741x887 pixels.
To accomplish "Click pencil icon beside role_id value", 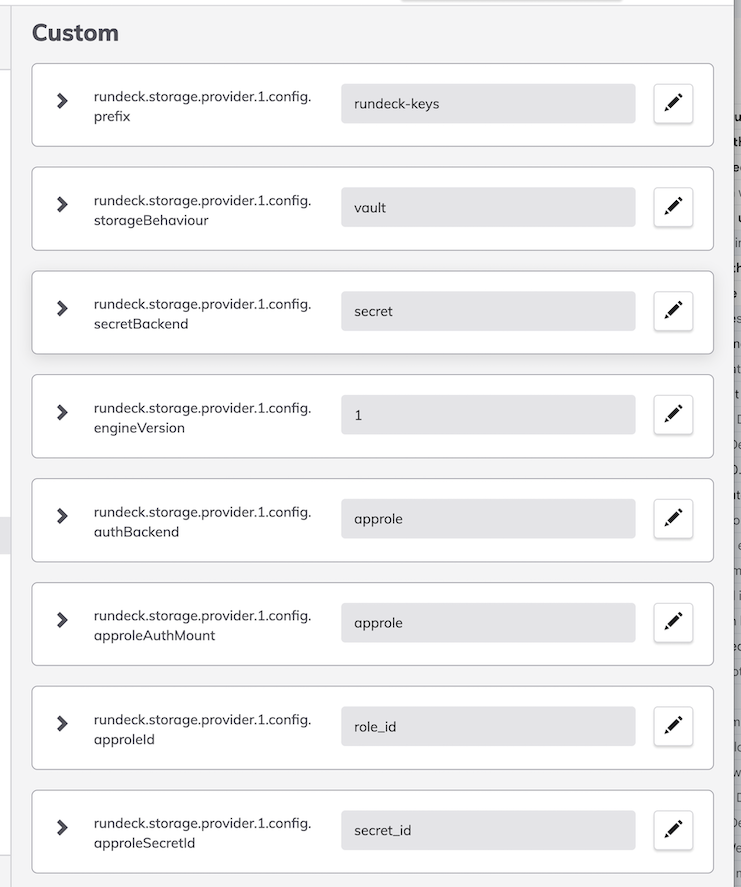I will 673,726.
